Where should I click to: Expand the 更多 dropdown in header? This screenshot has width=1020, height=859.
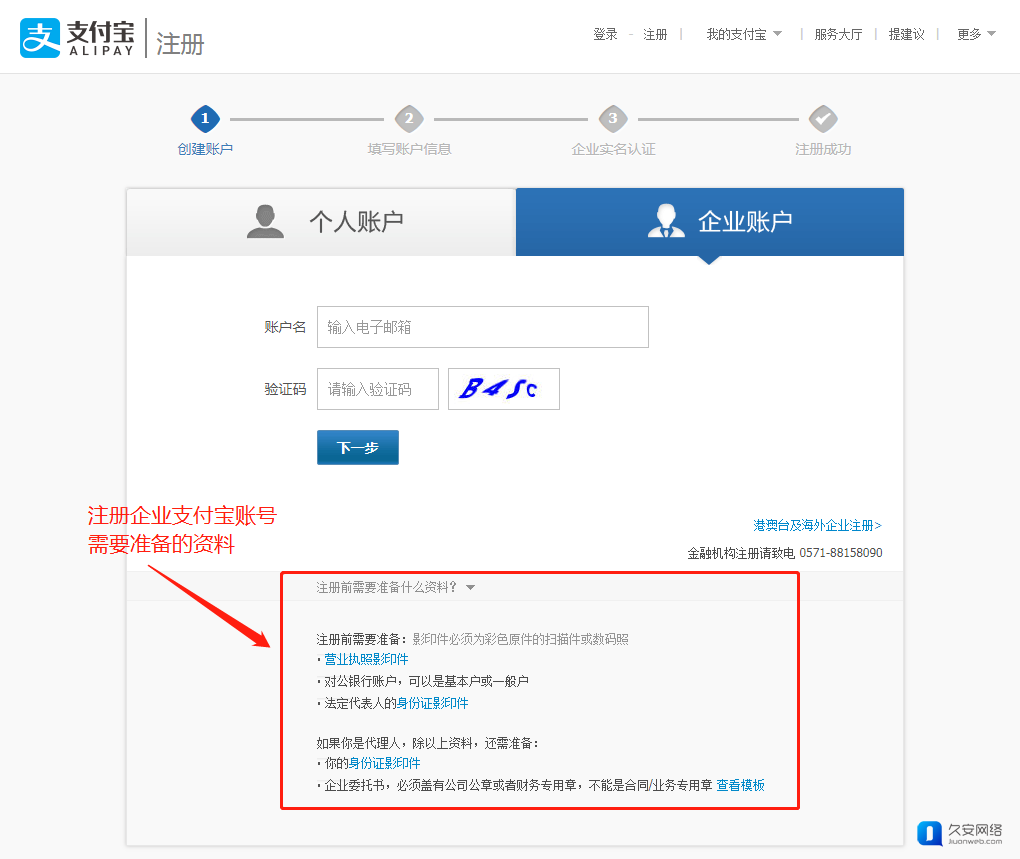976,34
